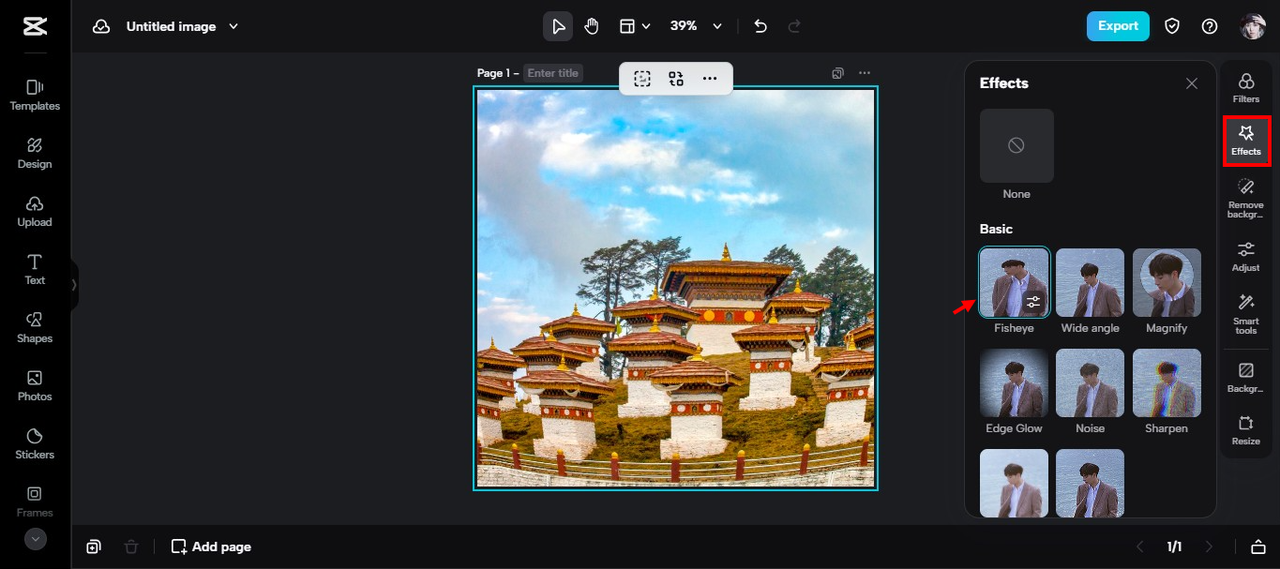Open the Adjust tab

(1246, 256)
